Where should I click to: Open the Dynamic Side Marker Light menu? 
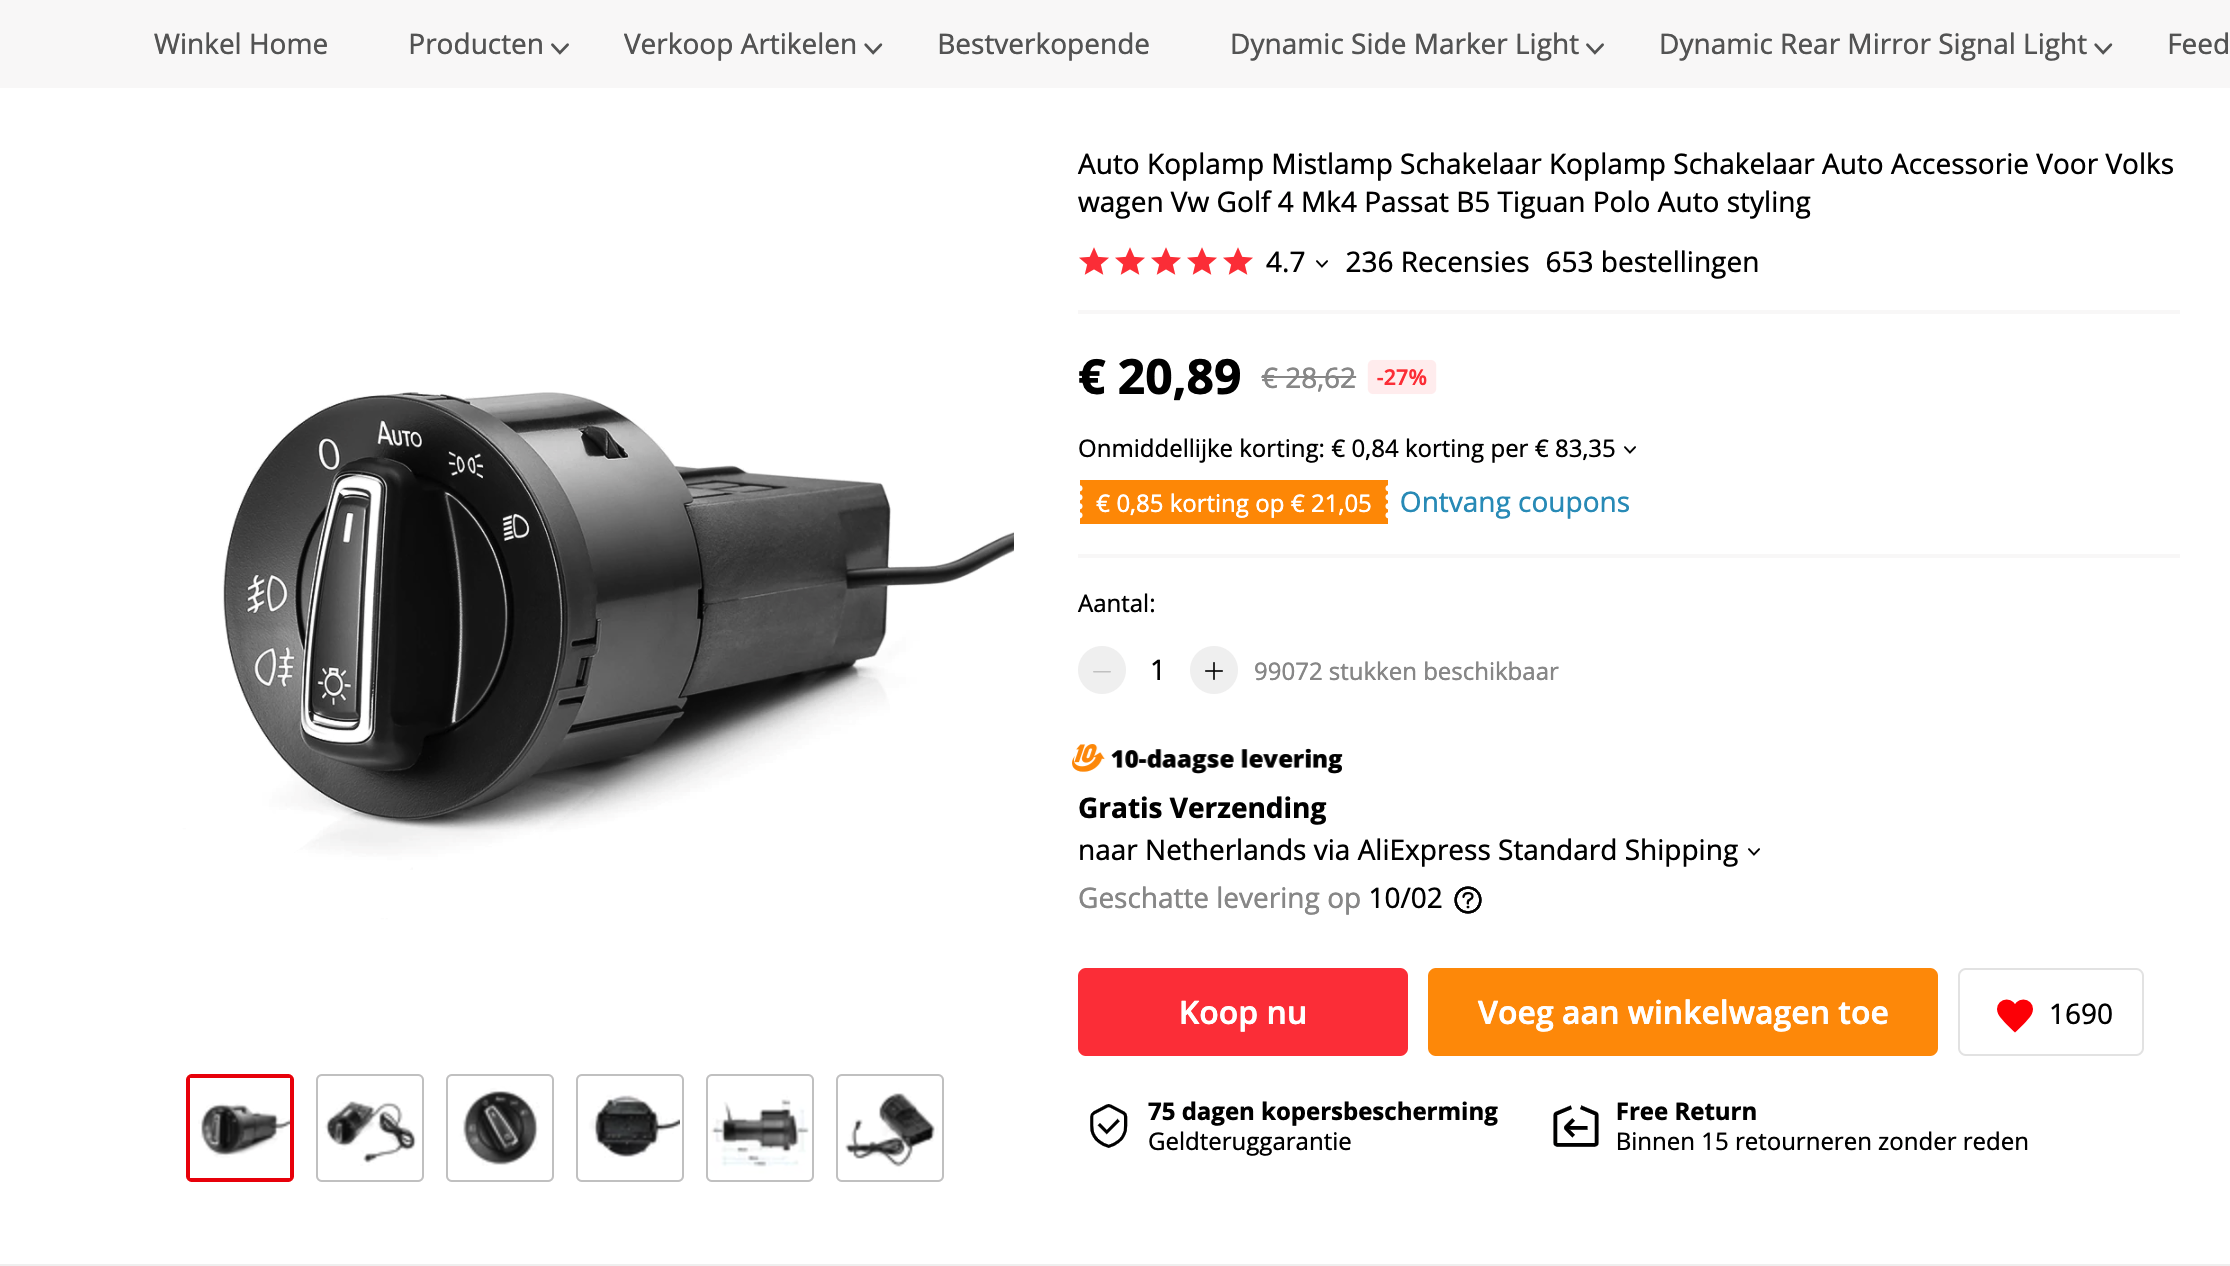pyautogui.click(x=1416, y=45)
